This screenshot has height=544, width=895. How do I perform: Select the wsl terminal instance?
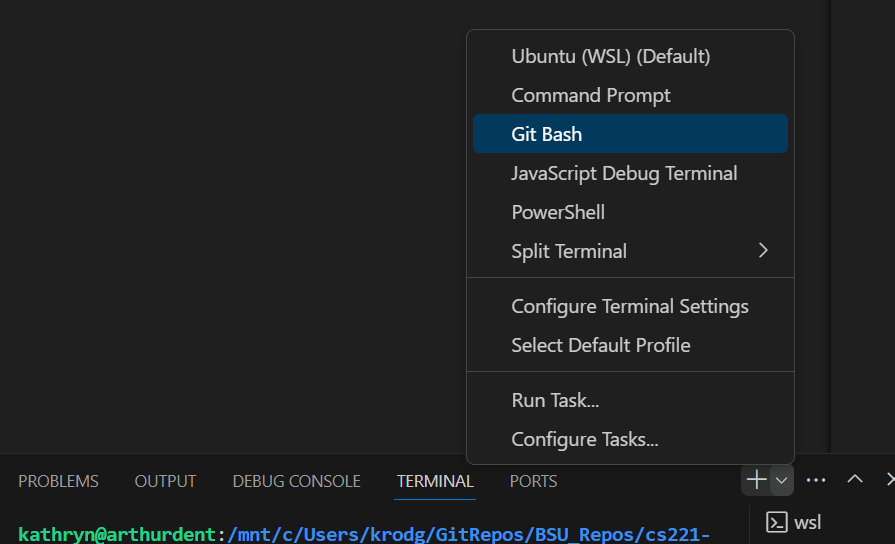tap(795, 522)
